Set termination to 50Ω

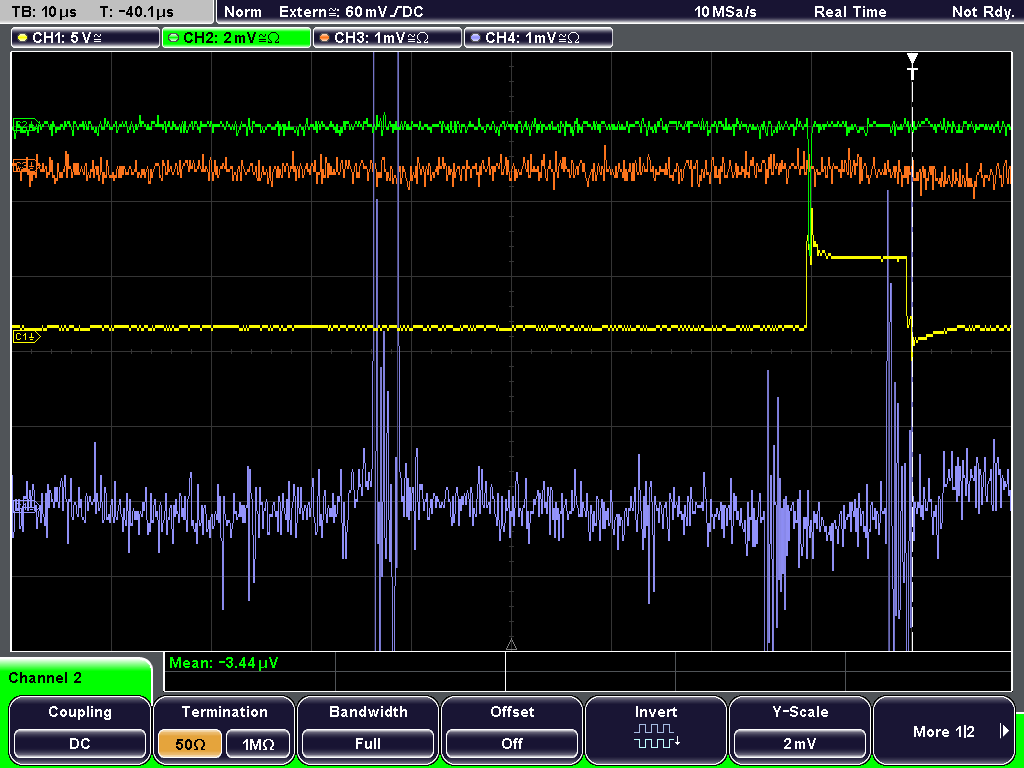click(x=190, y=744)
